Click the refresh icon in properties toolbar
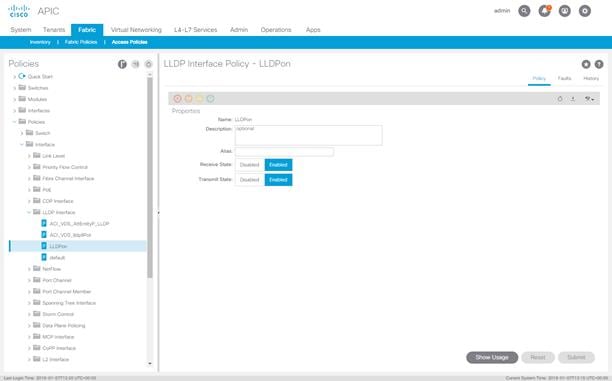The image size is (612, 381). click(560, 99)
